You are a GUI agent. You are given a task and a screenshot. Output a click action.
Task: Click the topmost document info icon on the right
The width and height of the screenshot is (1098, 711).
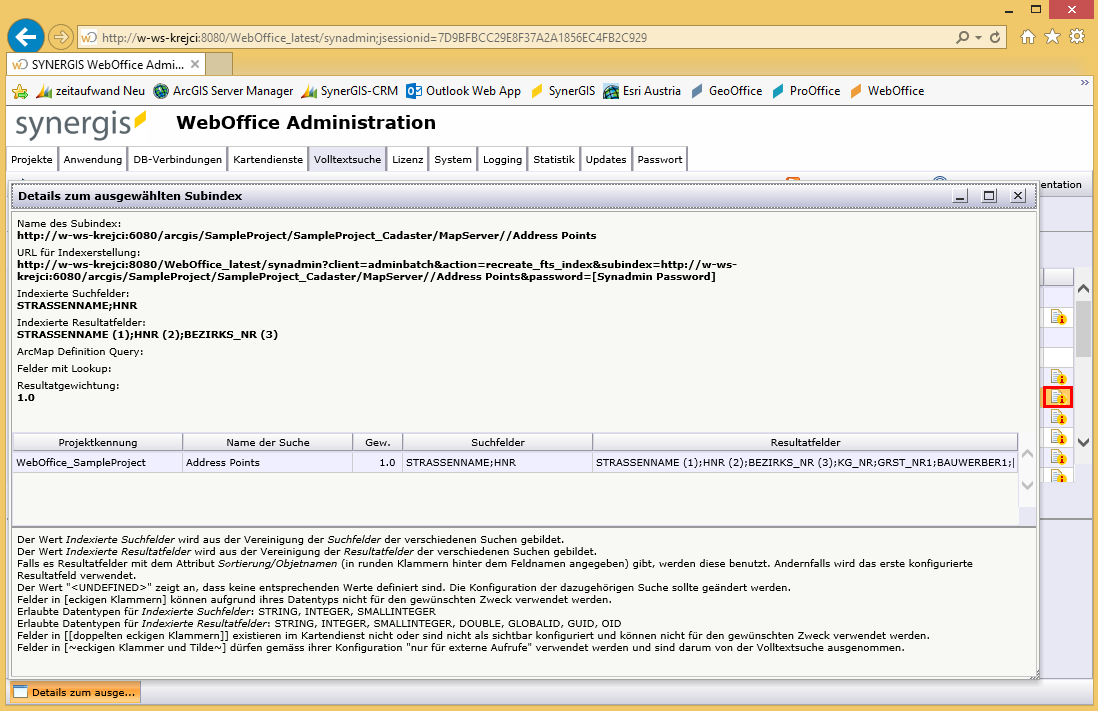1059,316
